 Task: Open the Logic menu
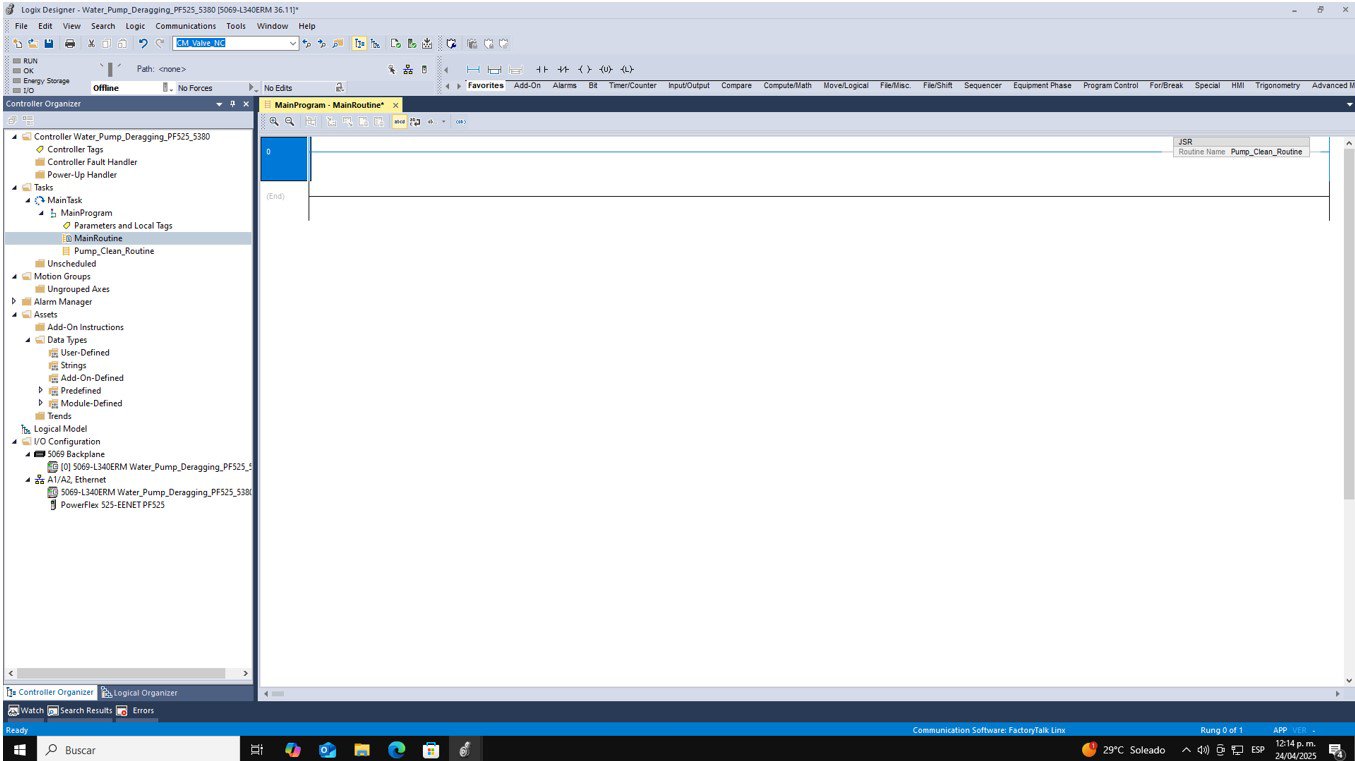[x=135, y=26]
